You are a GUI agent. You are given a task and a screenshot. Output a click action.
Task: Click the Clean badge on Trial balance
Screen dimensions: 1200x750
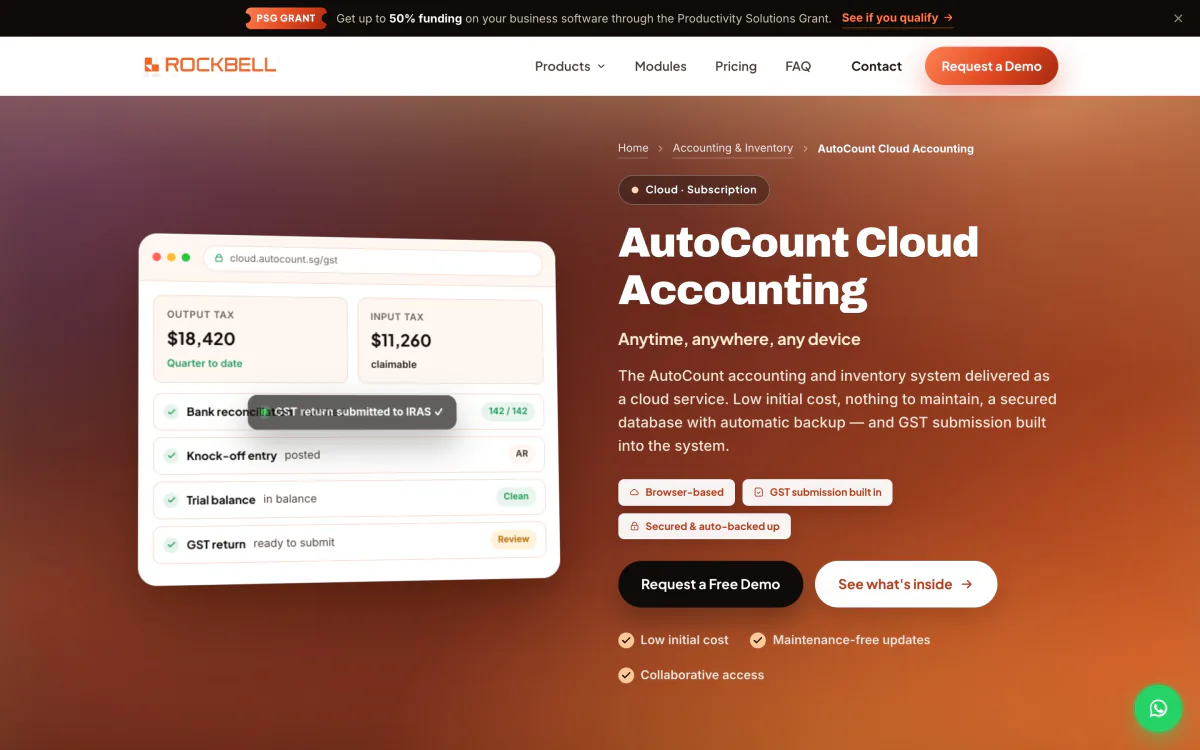coord(516,496)
